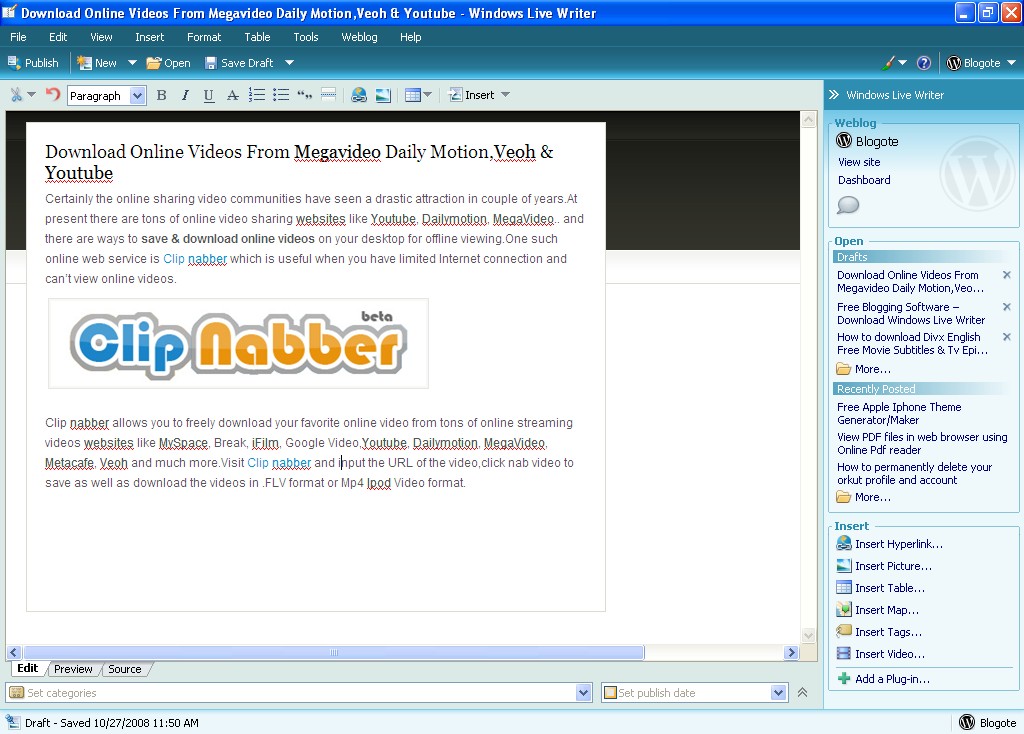Click the comment speech bubble icon

click(848, 205)
